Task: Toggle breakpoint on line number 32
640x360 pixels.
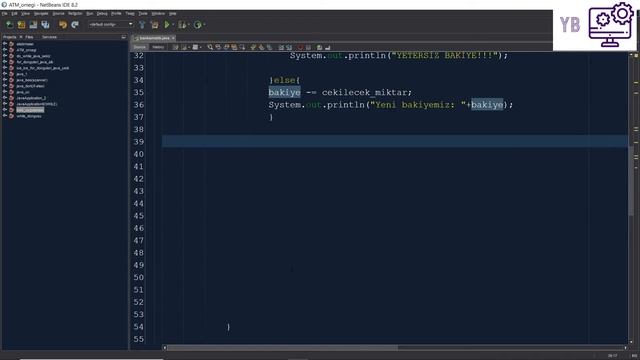Action: coord(139,56)
